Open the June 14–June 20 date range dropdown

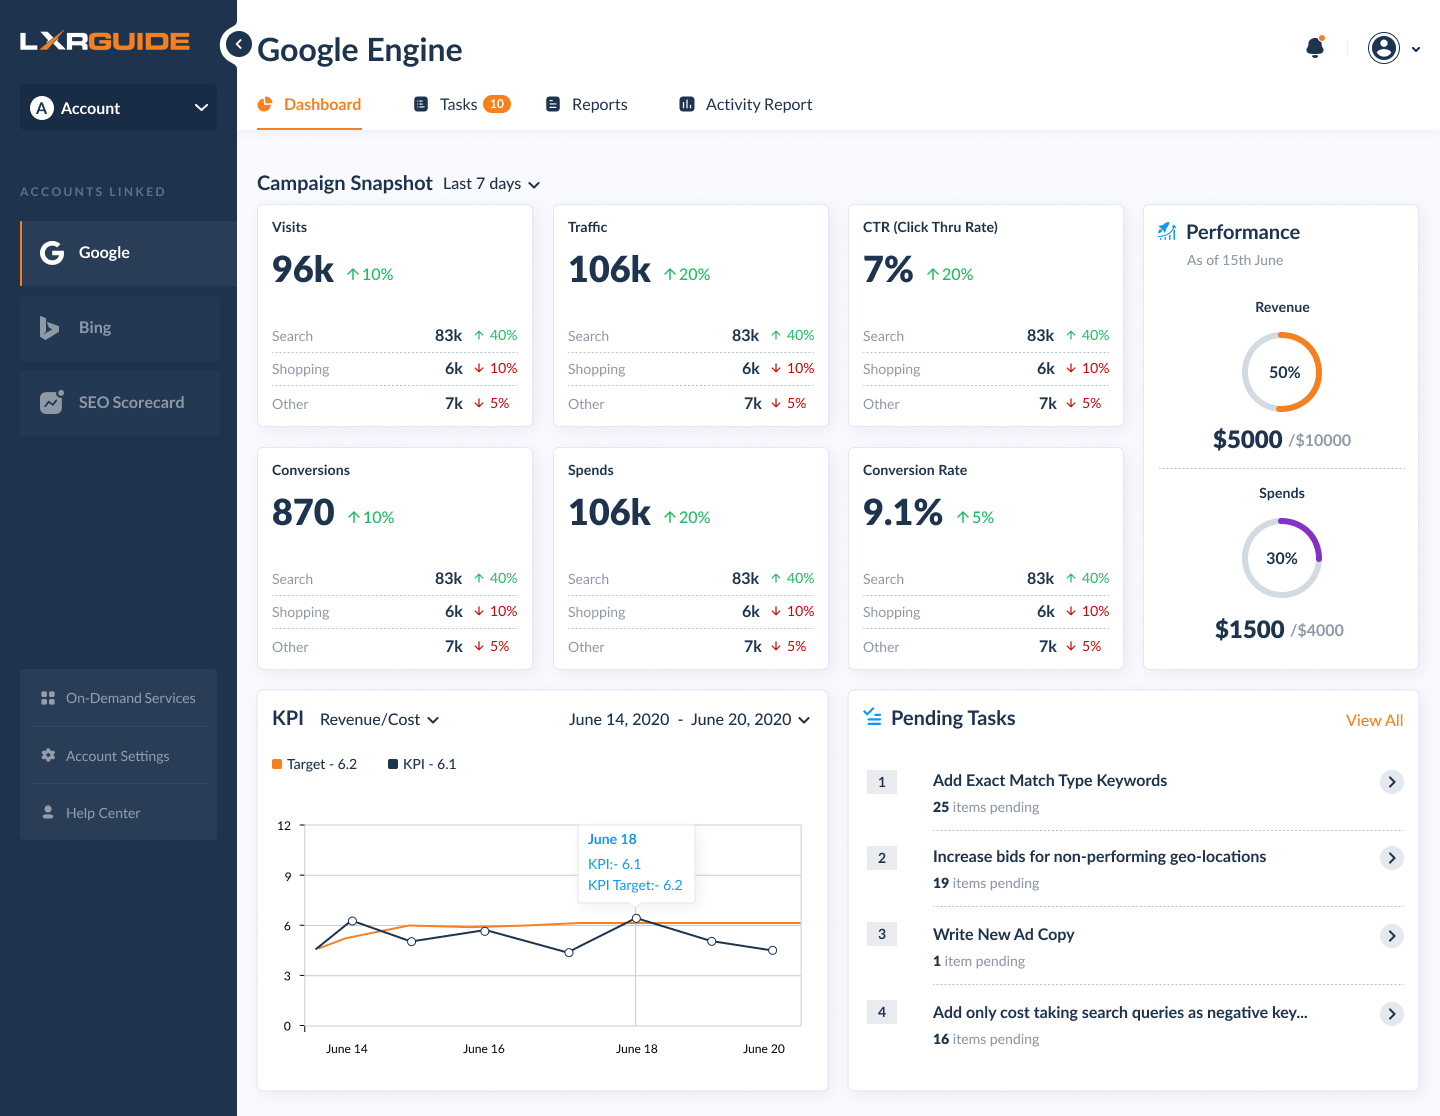tap(689, 720)
